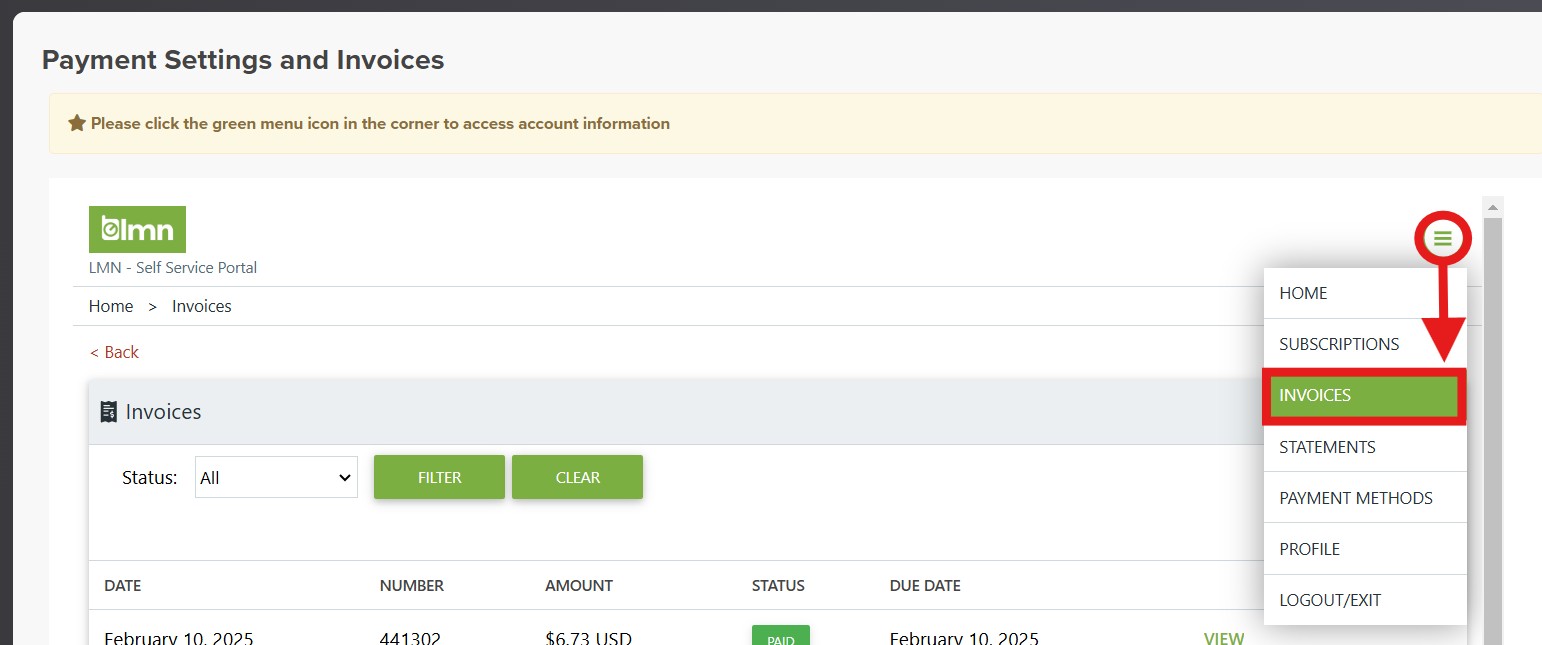Navigate to Home breadcrumb
The width and height of the screenshot is (1542, 645).
coord(111,306)
